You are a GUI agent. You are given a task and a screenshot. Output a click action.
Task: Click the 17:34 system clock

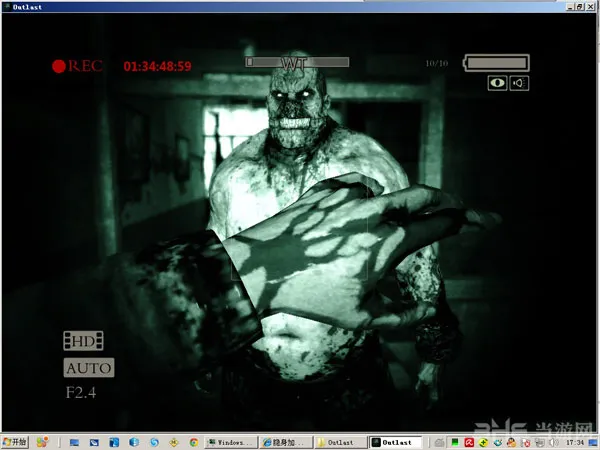(575, 443)
